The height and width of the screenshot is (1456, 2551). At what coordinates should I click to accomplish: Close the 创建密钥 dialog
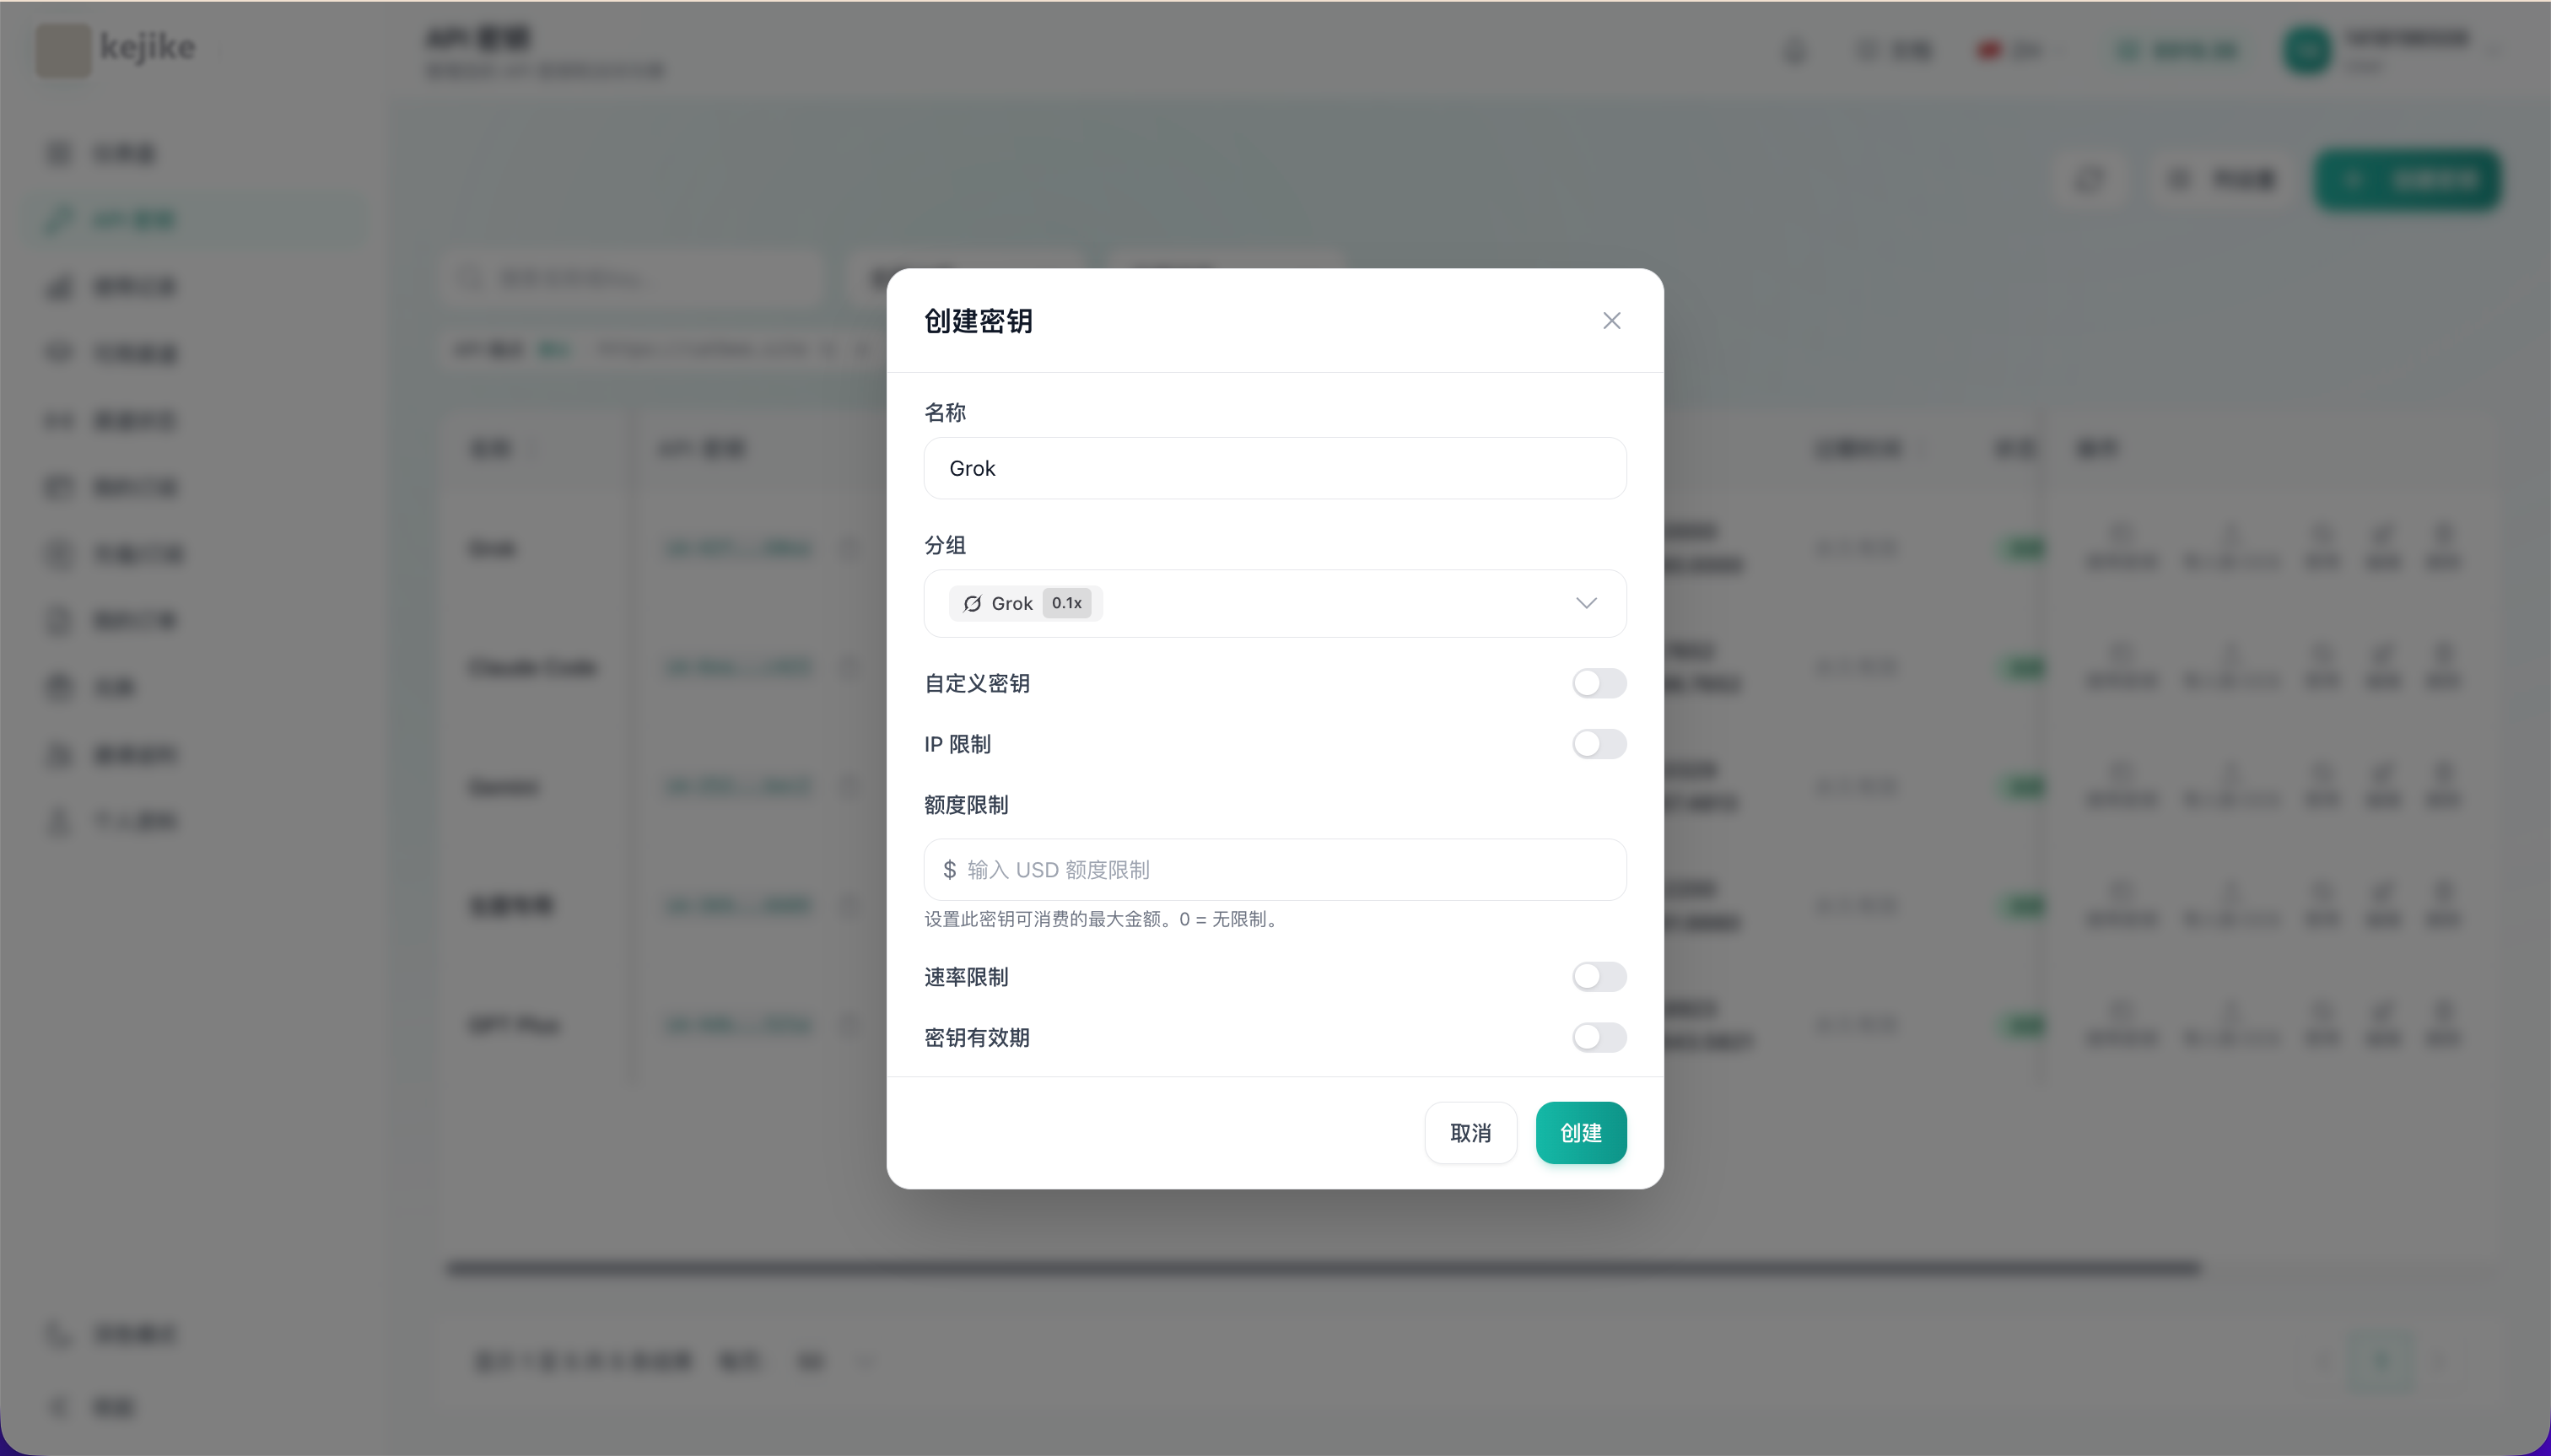tap(1611, 320)
